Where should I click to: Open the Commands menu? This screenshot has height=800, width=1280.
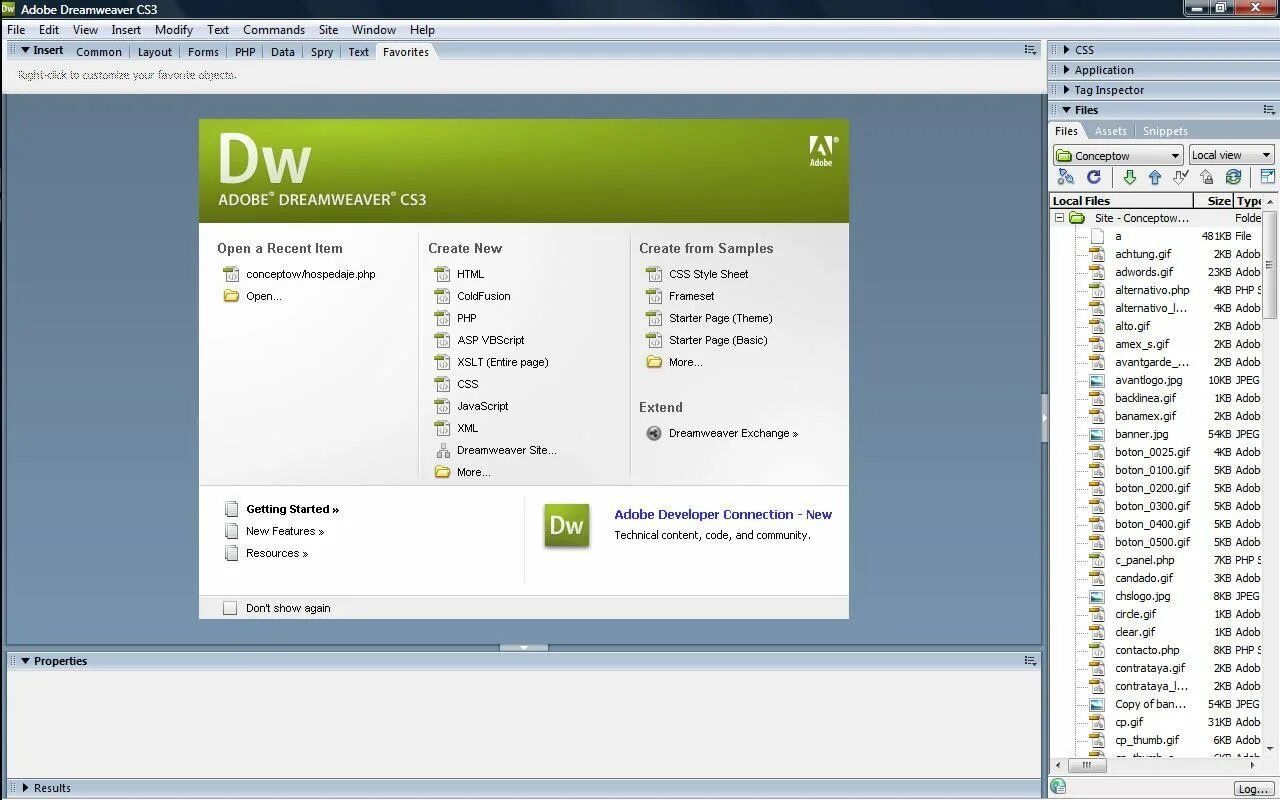274,30
